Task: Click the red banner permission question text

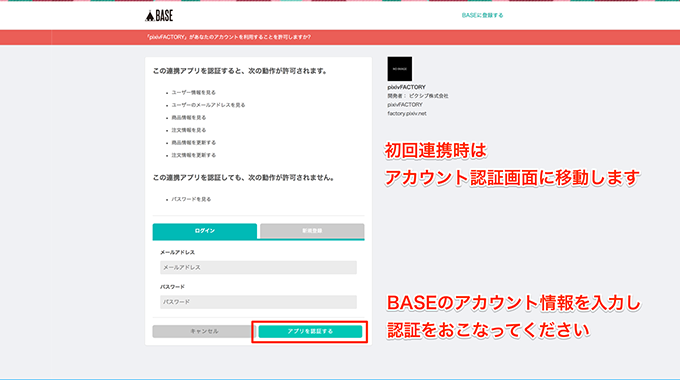Action: pos(229,37)
